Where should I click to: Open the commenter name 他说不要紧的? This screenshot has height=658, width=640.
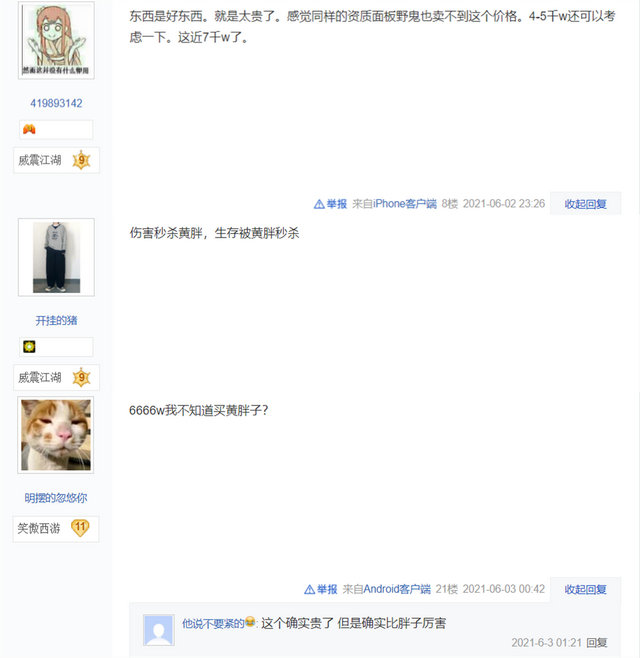(x=213, y=624)
